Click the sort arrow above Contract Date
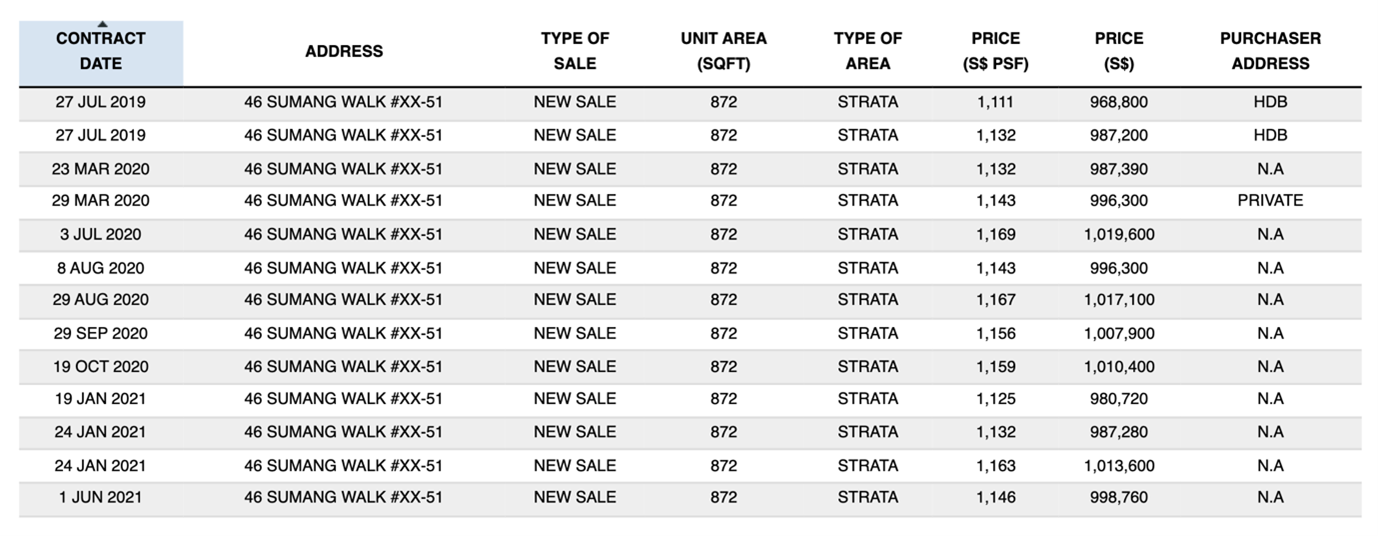The image size is (1378, 536). pos(101,24)
